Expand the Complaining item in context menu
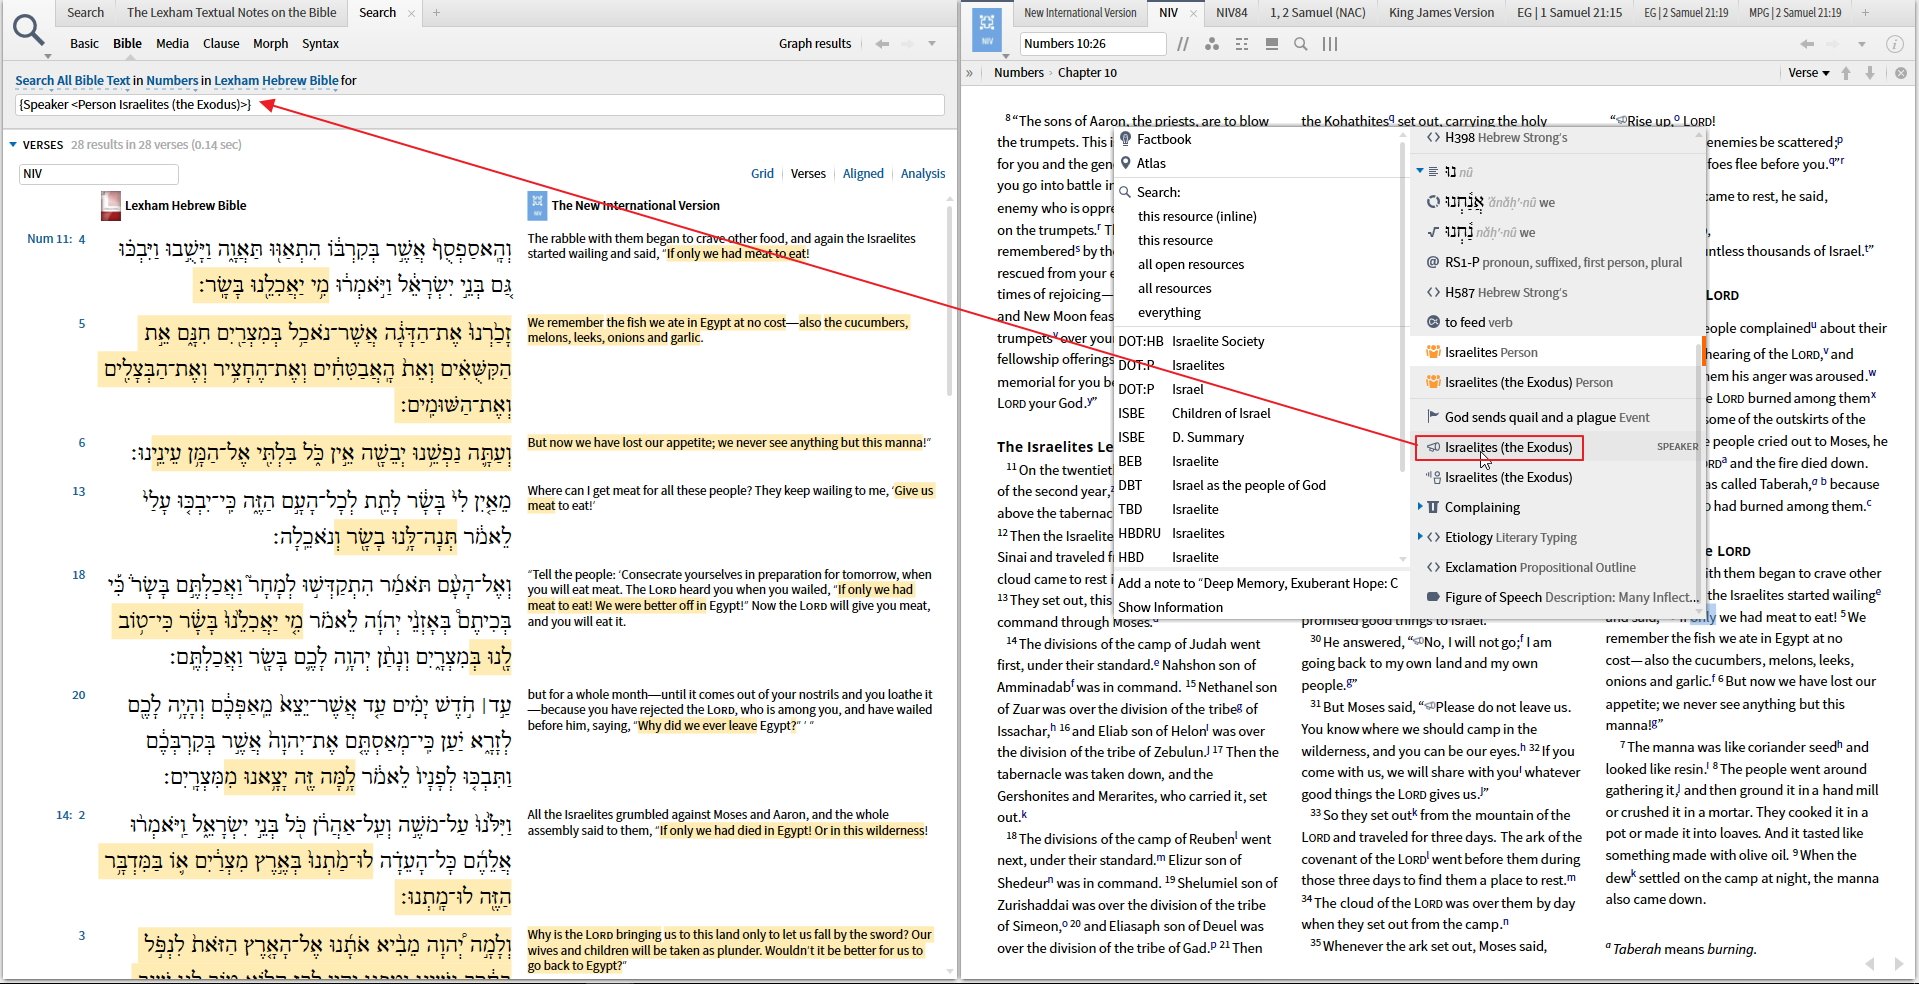 click(x=1420, y=507)
